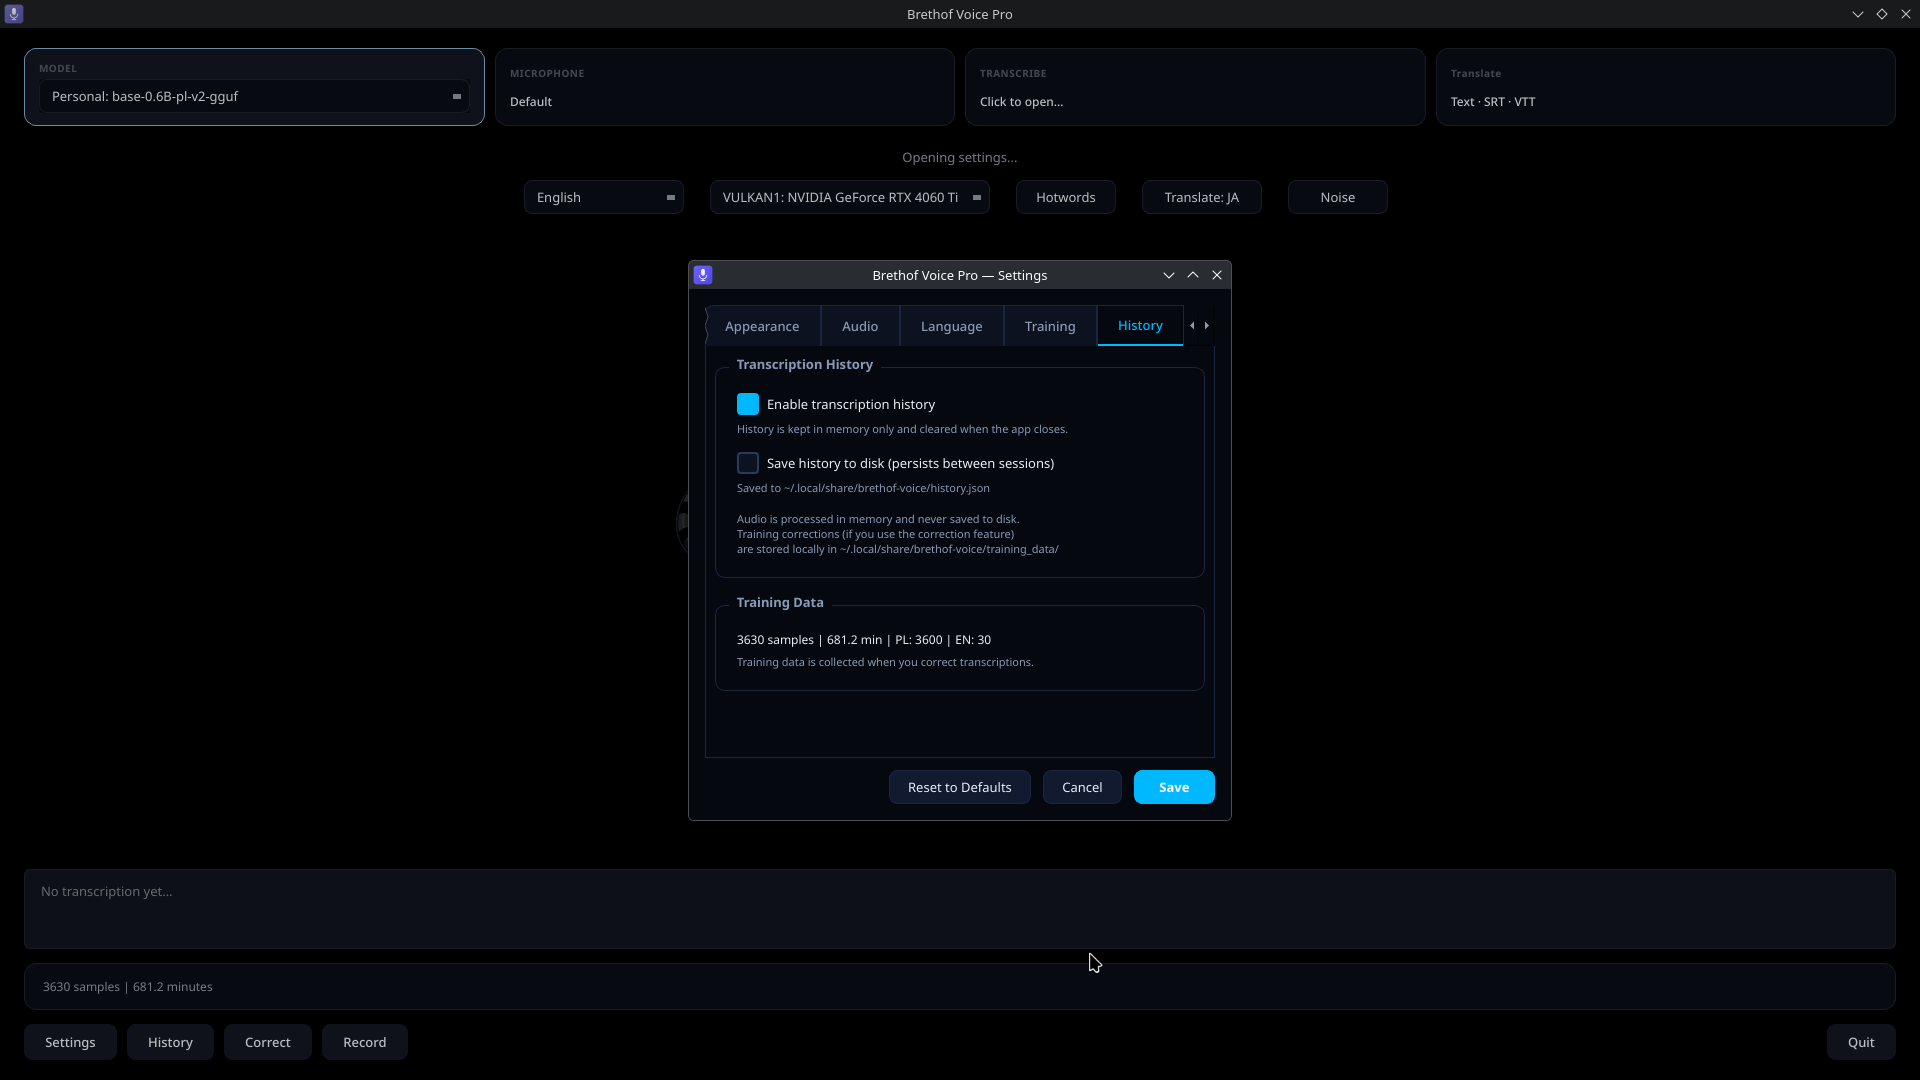Open History from the bottom bar
The width and height of the screenshot is (1920, 1080).
pyautogui.click(x=170, y=1042)
